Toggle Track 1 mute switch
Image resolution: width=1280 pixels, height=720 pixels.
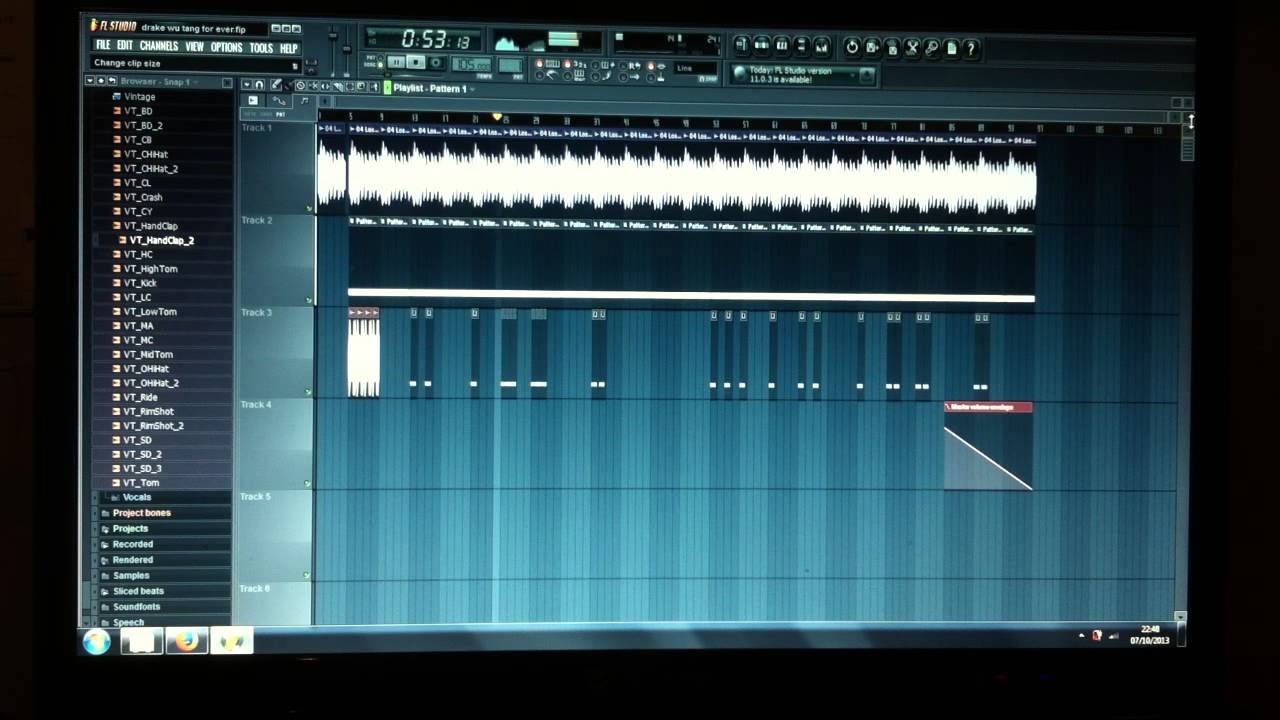click(309, 208)
